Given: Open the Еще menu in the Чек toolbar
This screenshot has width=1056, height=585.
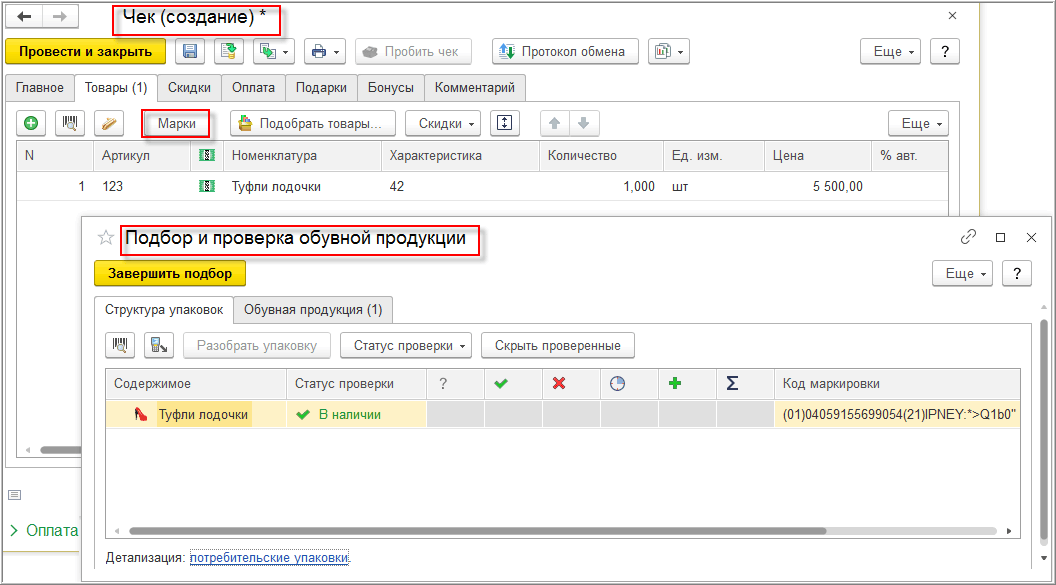Looking at the screenshot, I should 890,51.
